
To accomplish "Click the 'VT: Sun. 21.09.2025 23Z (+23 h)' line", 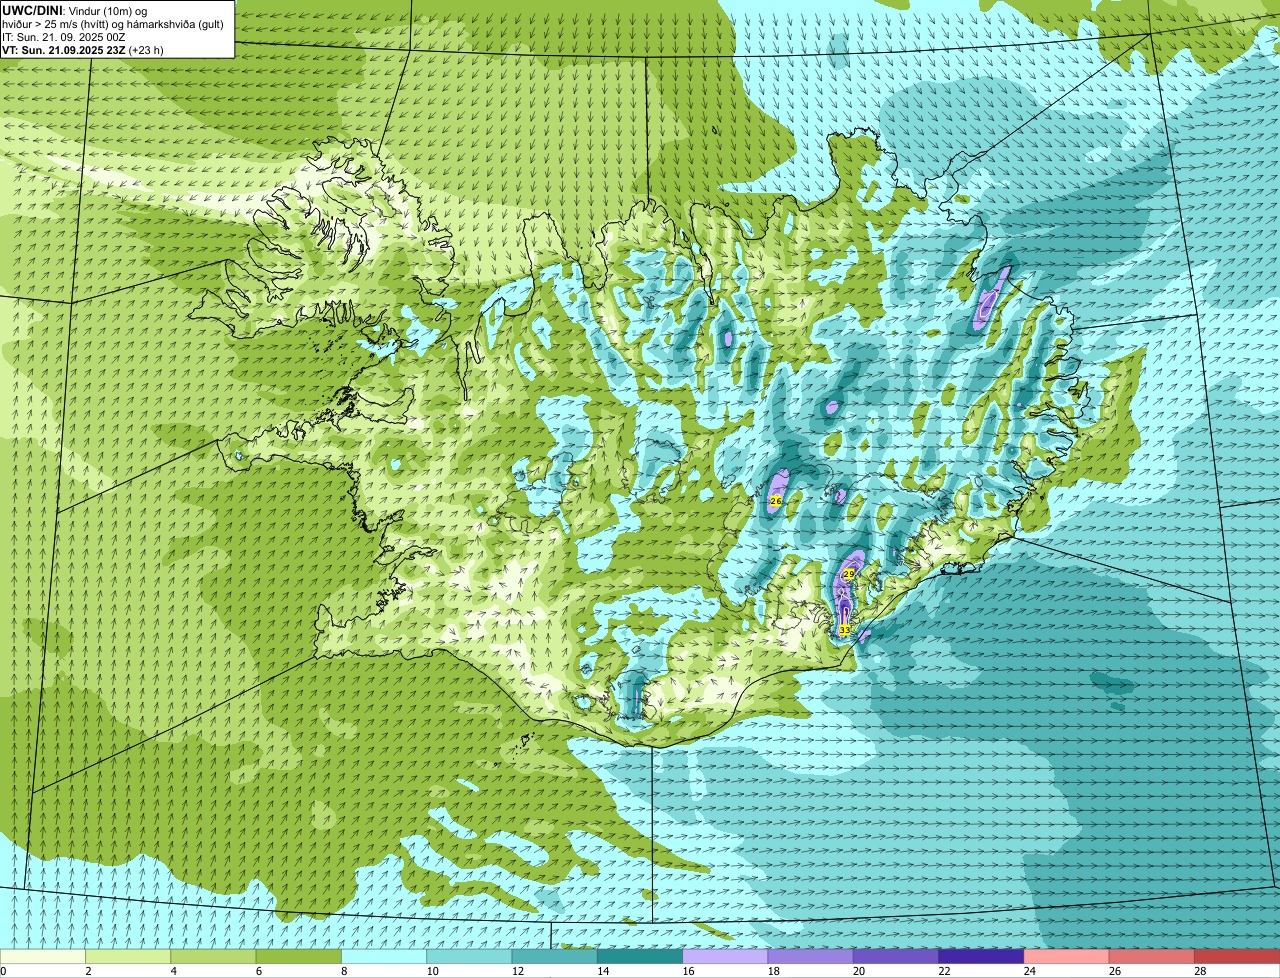I will click(83, 50).
